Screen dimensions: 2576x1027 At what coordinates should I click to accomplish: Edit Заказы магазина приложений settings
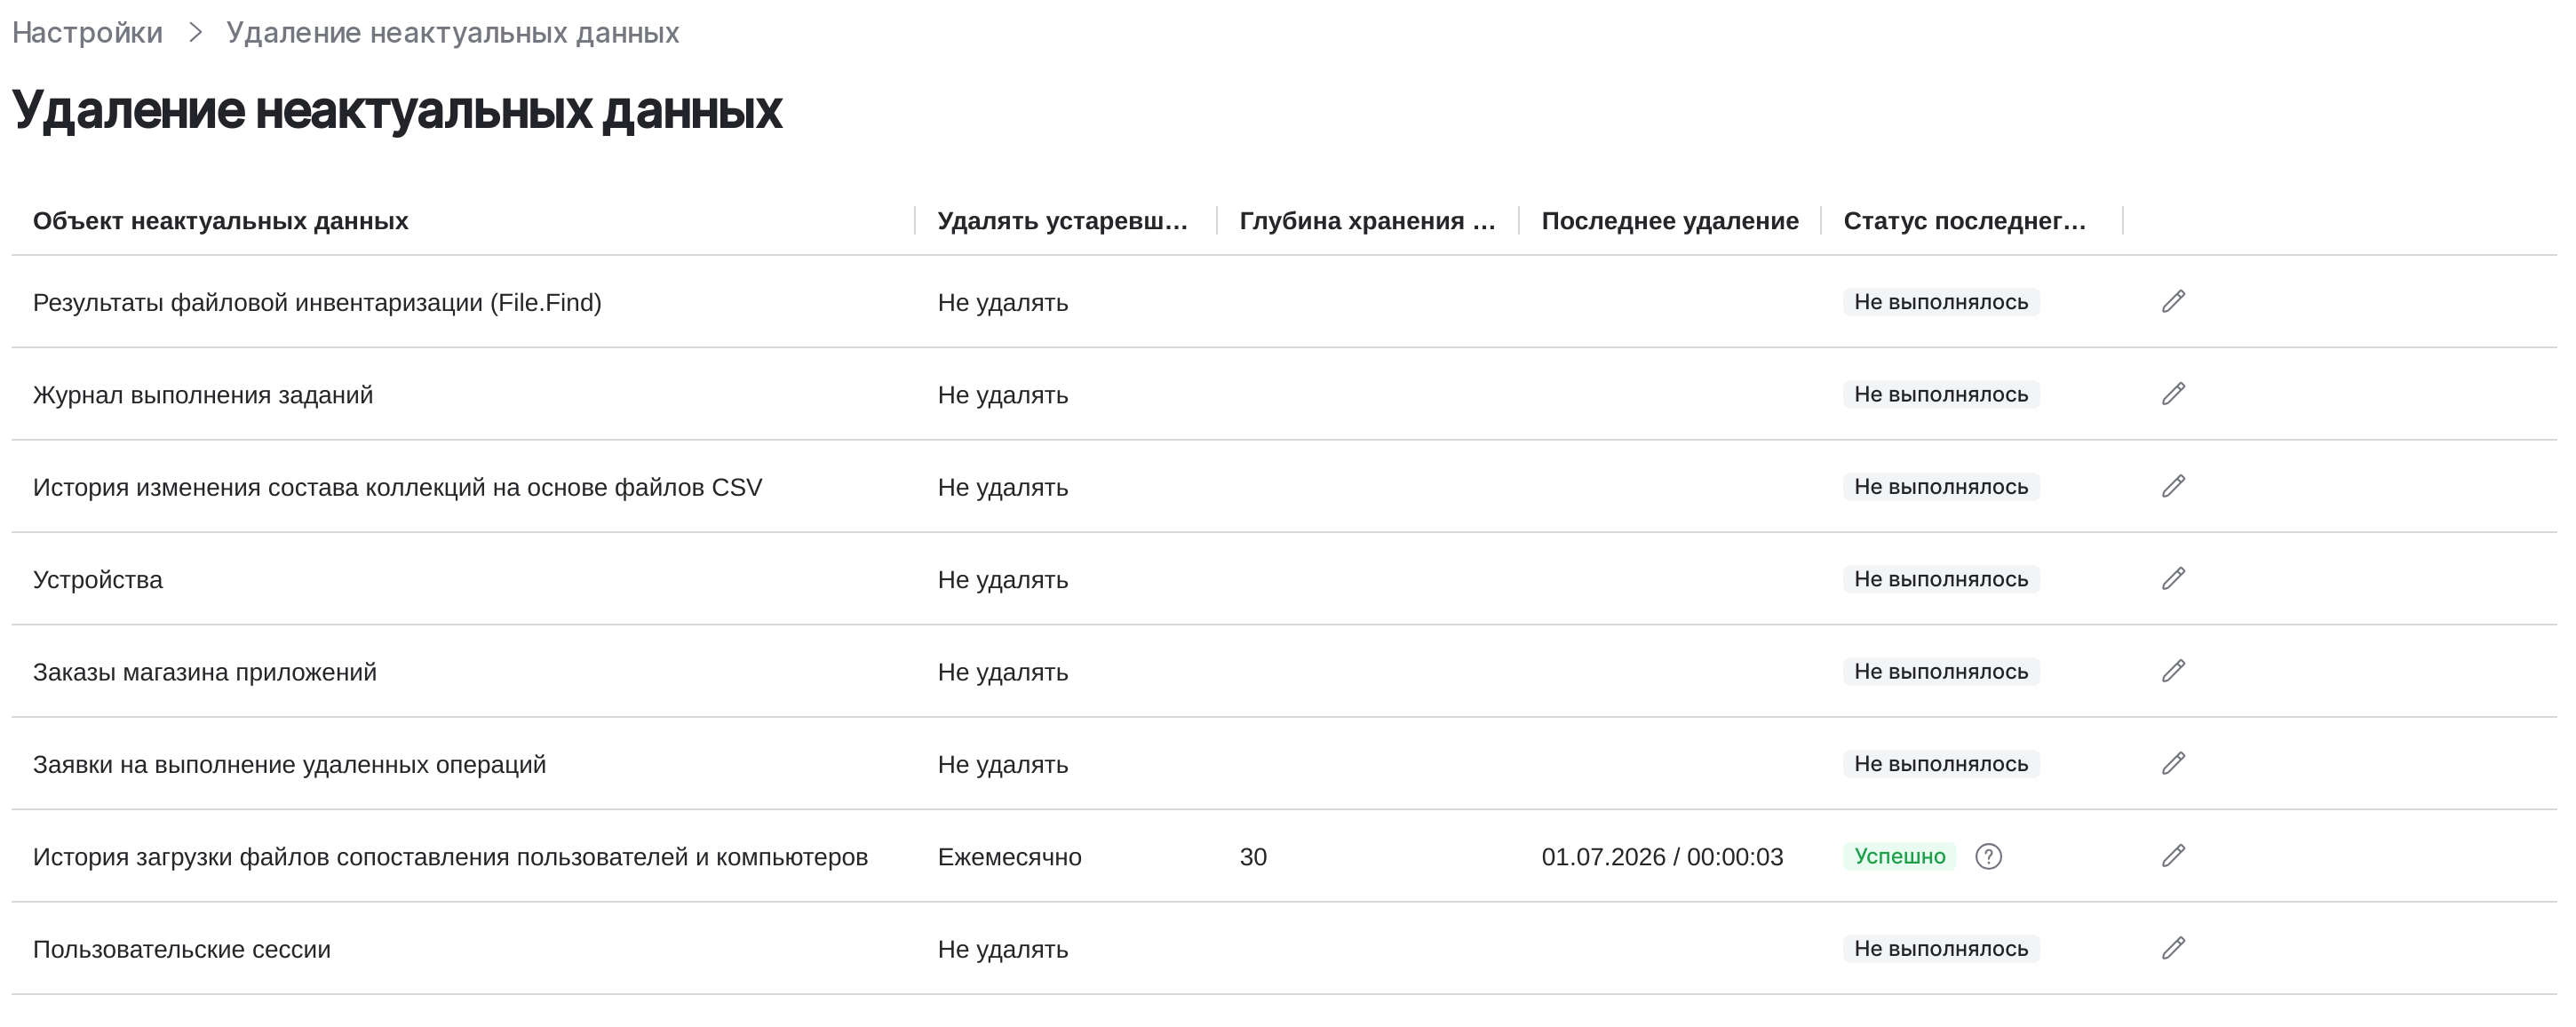[2173, 671]
